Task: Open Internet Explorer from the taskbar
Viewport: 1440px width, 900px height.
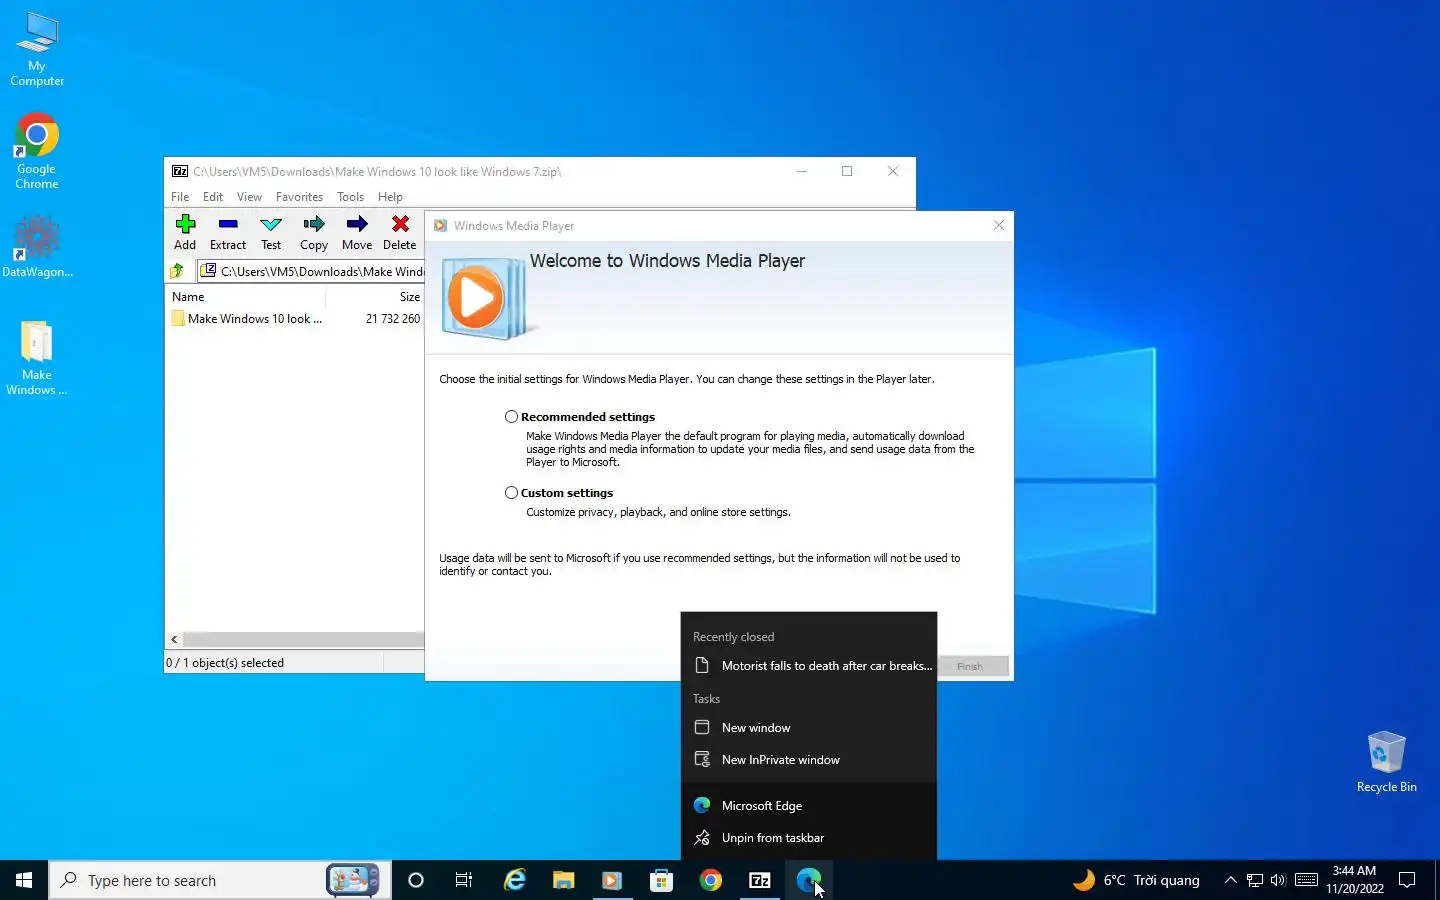Action: pos(514,880)
